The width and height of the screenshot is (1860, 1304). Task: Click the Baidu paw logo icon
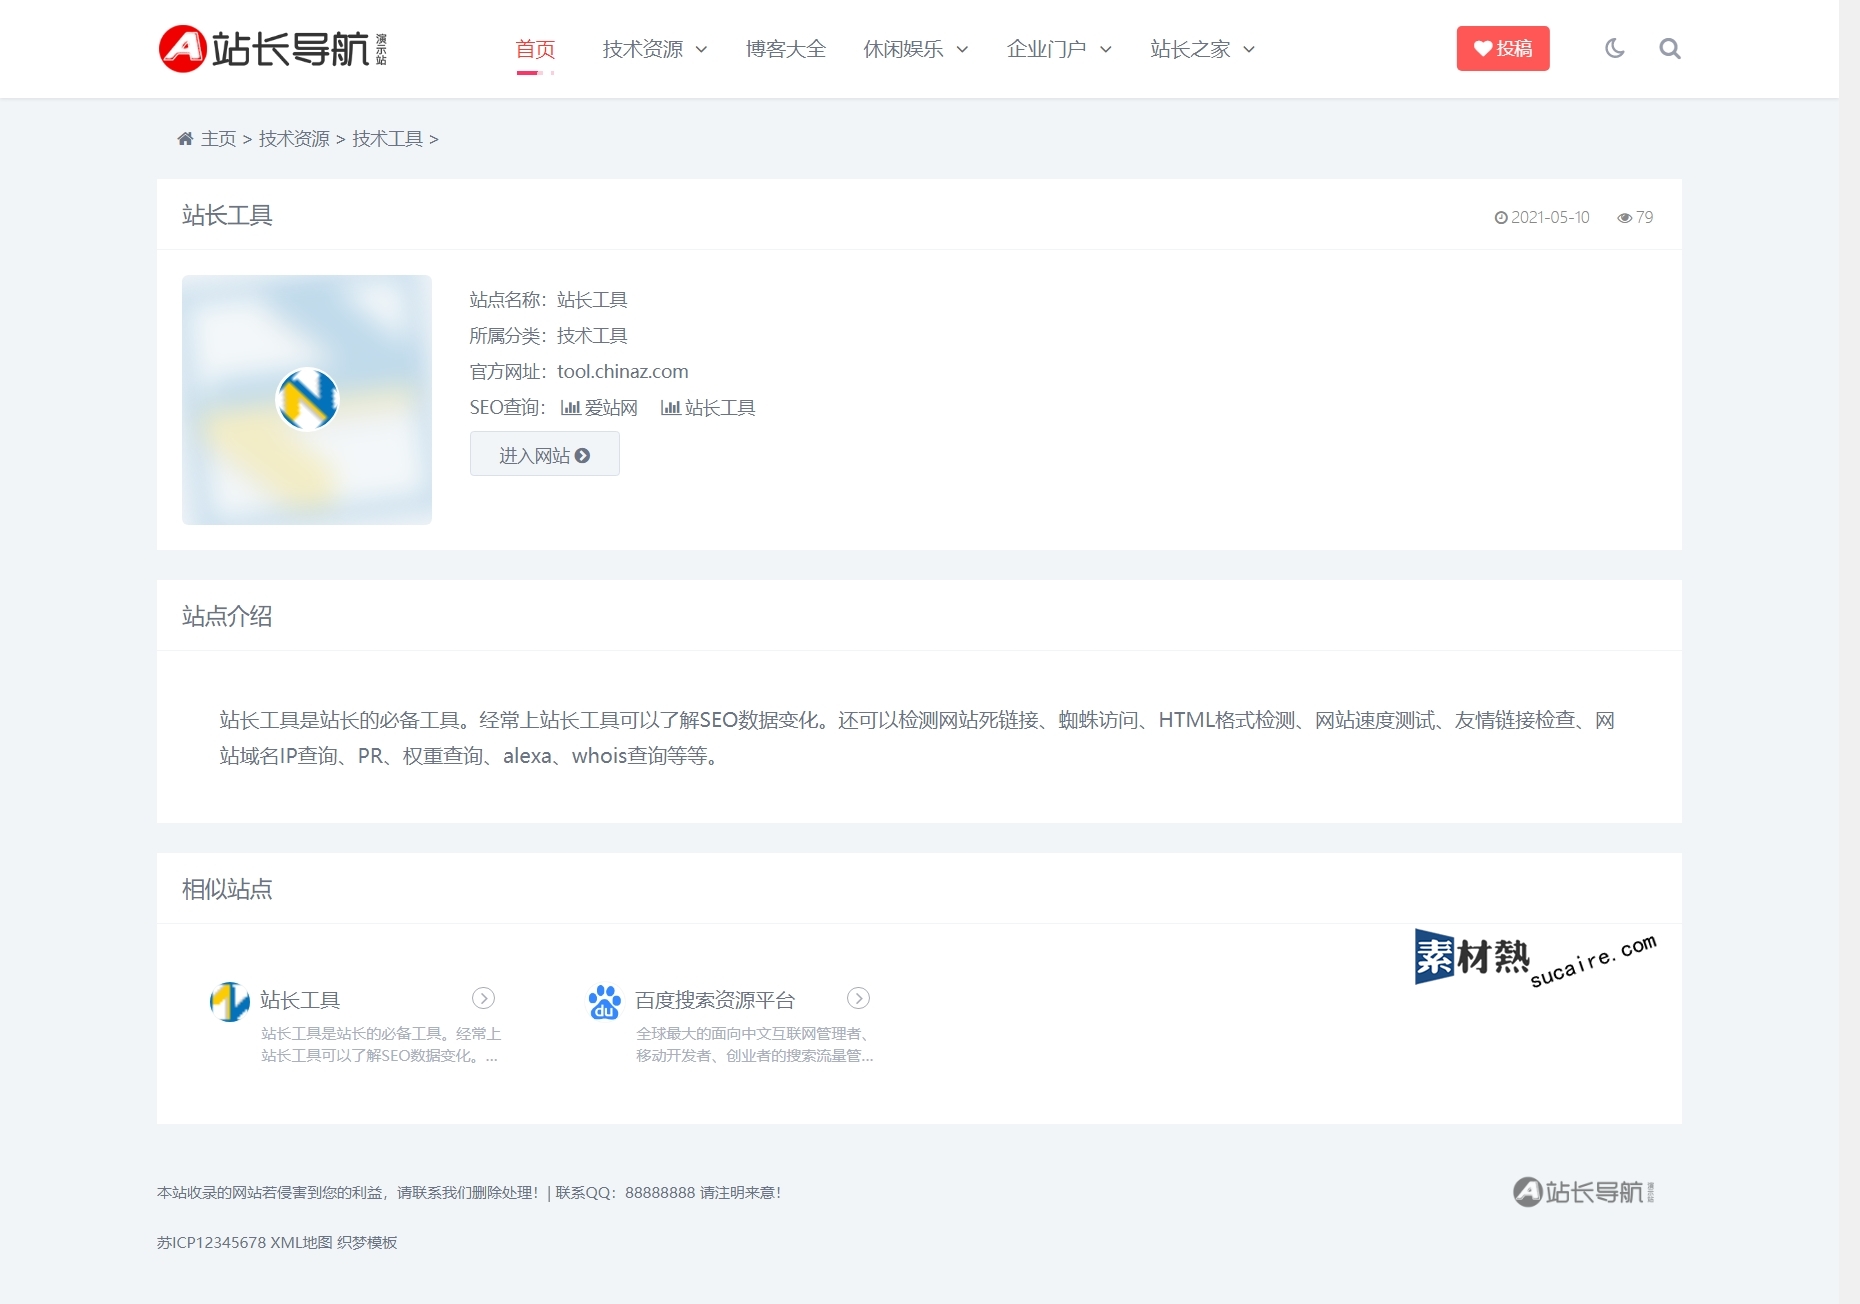click(604, 1001)
